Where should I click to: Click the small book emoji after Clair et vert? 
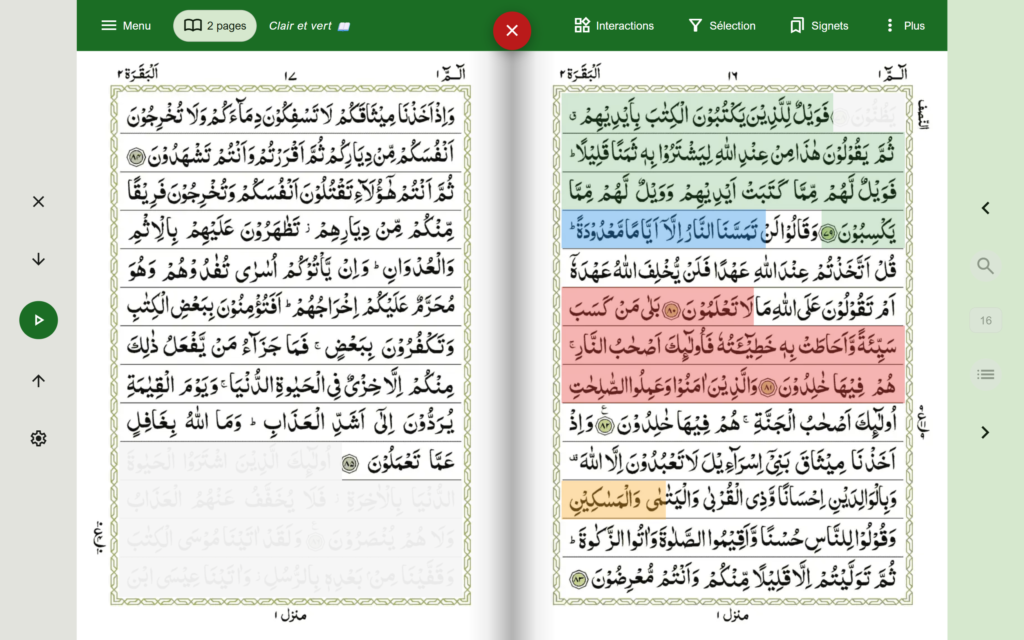click(x=344, y=26)
